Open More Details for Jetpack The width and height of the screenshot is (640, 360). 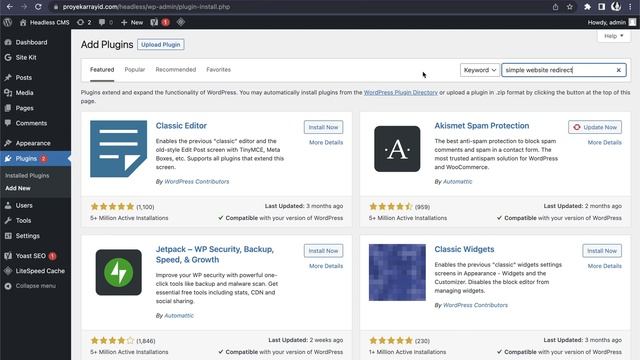[326, 266]
